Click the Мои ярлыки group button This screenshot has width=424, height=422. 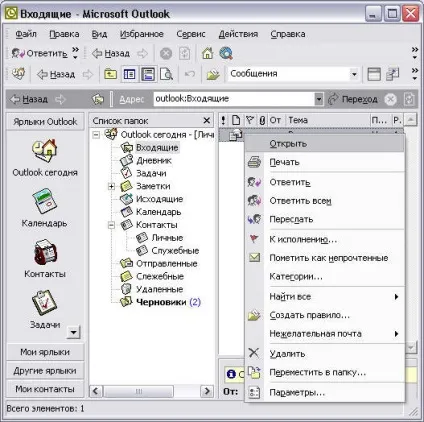click(x=45, y=352)
